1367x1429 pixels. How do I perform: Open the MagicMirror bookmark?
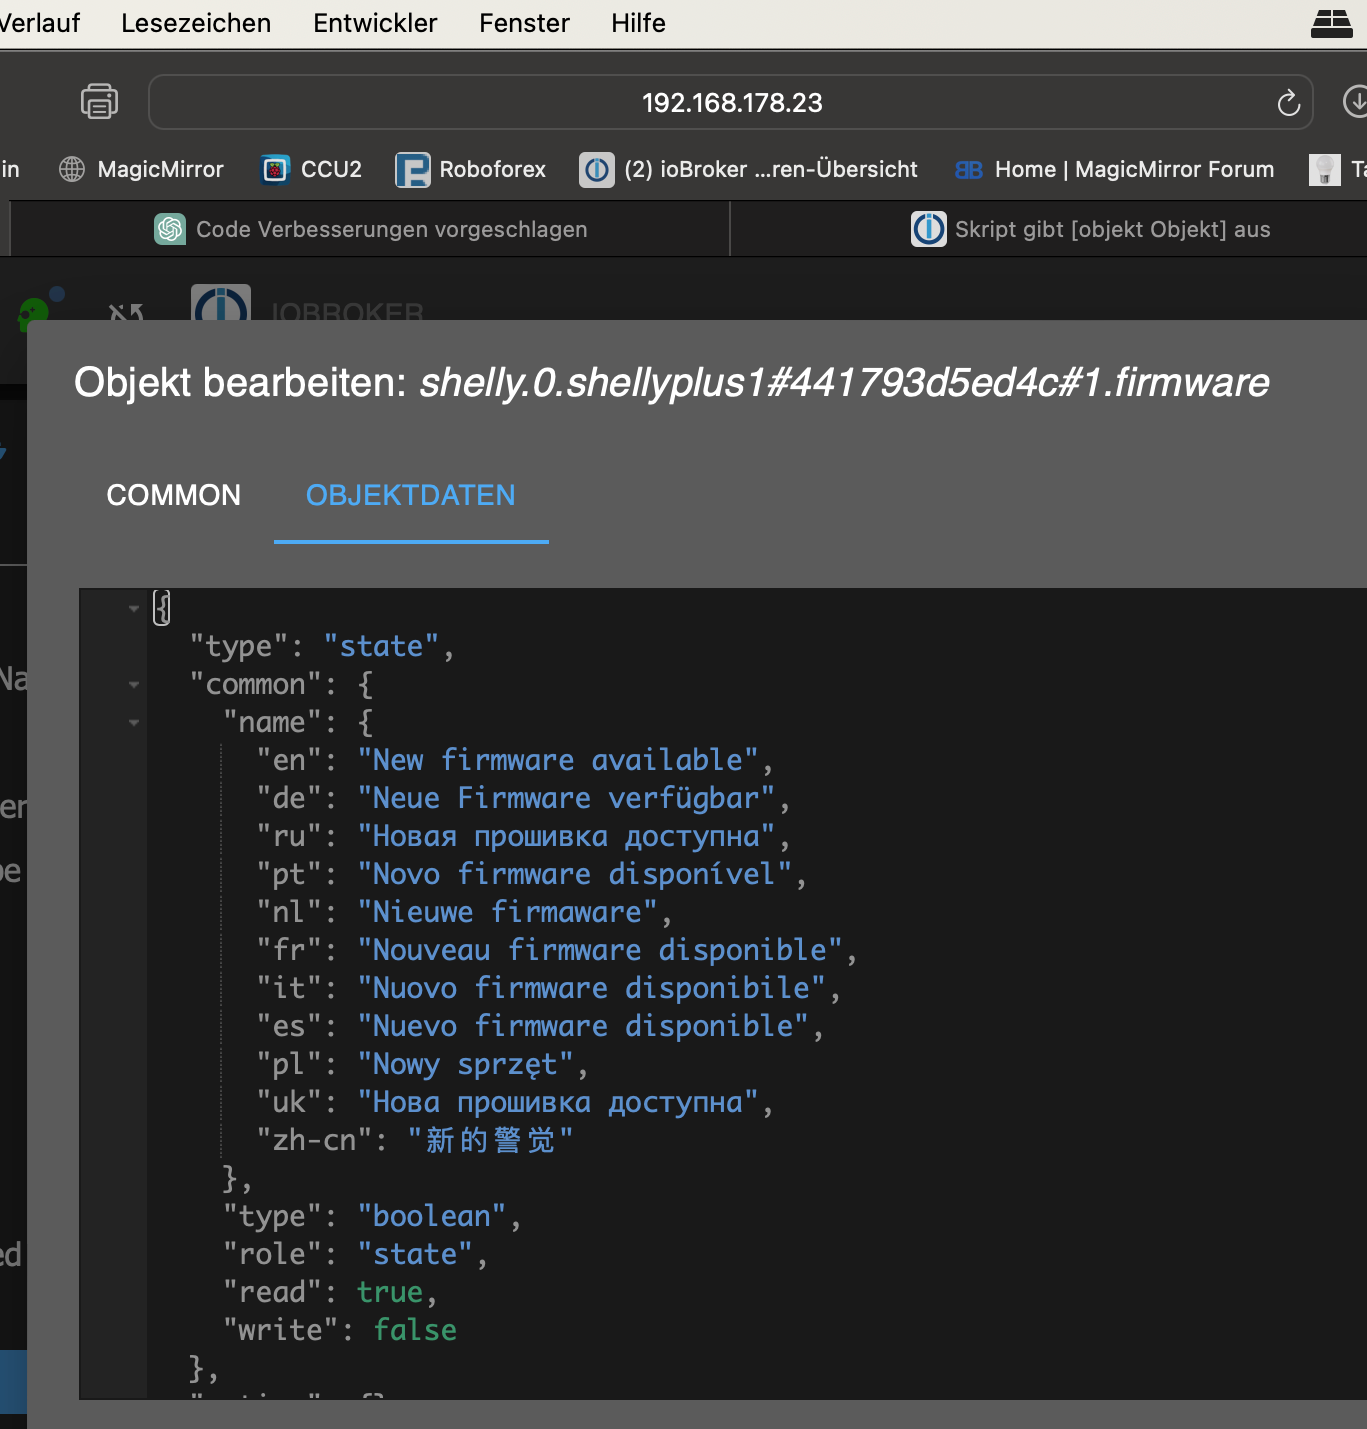pos(141,169)
